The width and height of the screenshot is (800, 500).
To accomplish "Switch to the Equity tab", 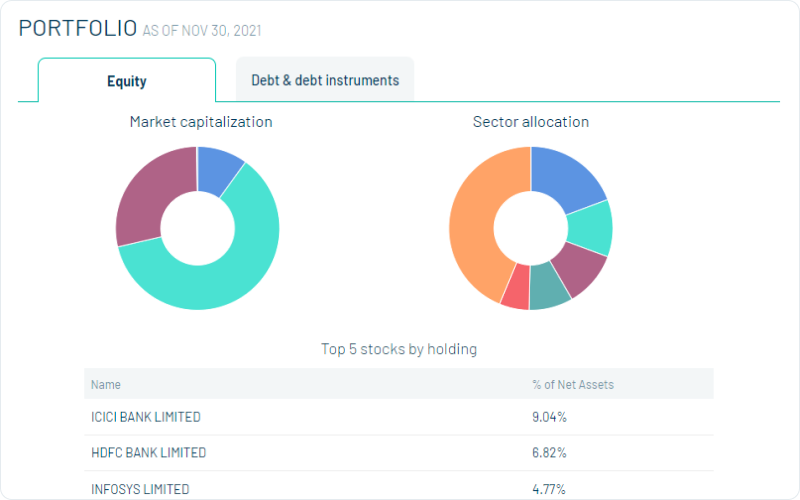I will click(127, 81).
